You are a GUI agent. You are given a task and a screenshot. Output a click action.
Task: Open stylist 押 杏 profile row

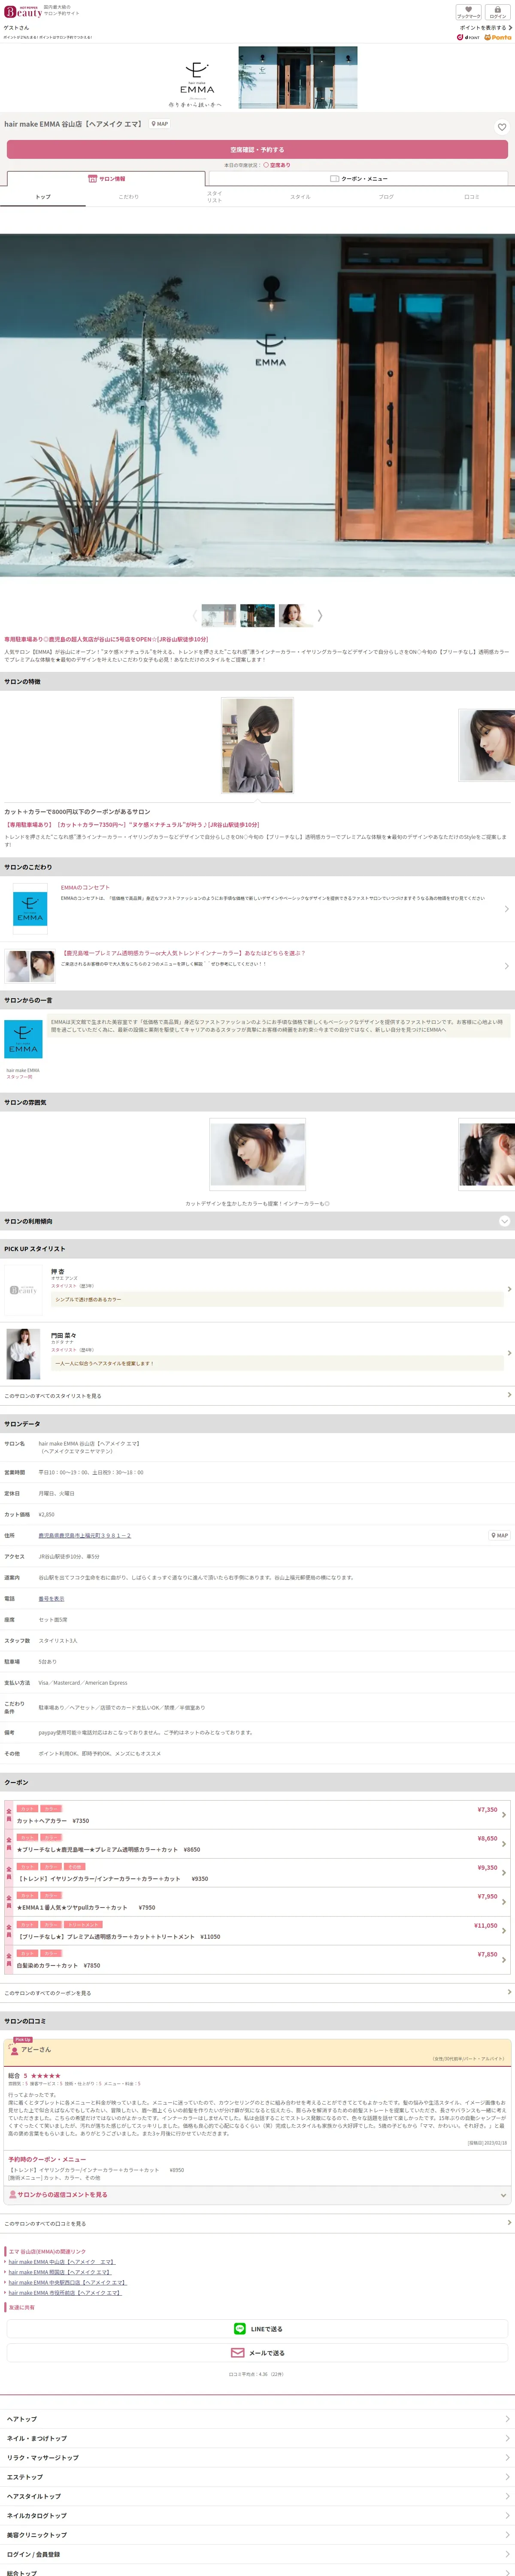[x=257, y=1290]
